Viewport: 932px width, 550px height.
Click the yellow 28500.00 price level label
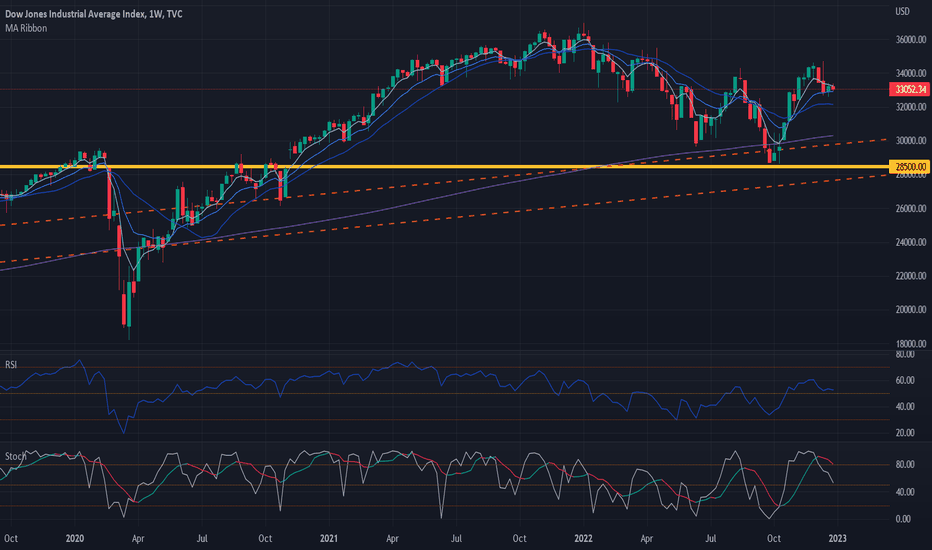click(x=909, y=166)
